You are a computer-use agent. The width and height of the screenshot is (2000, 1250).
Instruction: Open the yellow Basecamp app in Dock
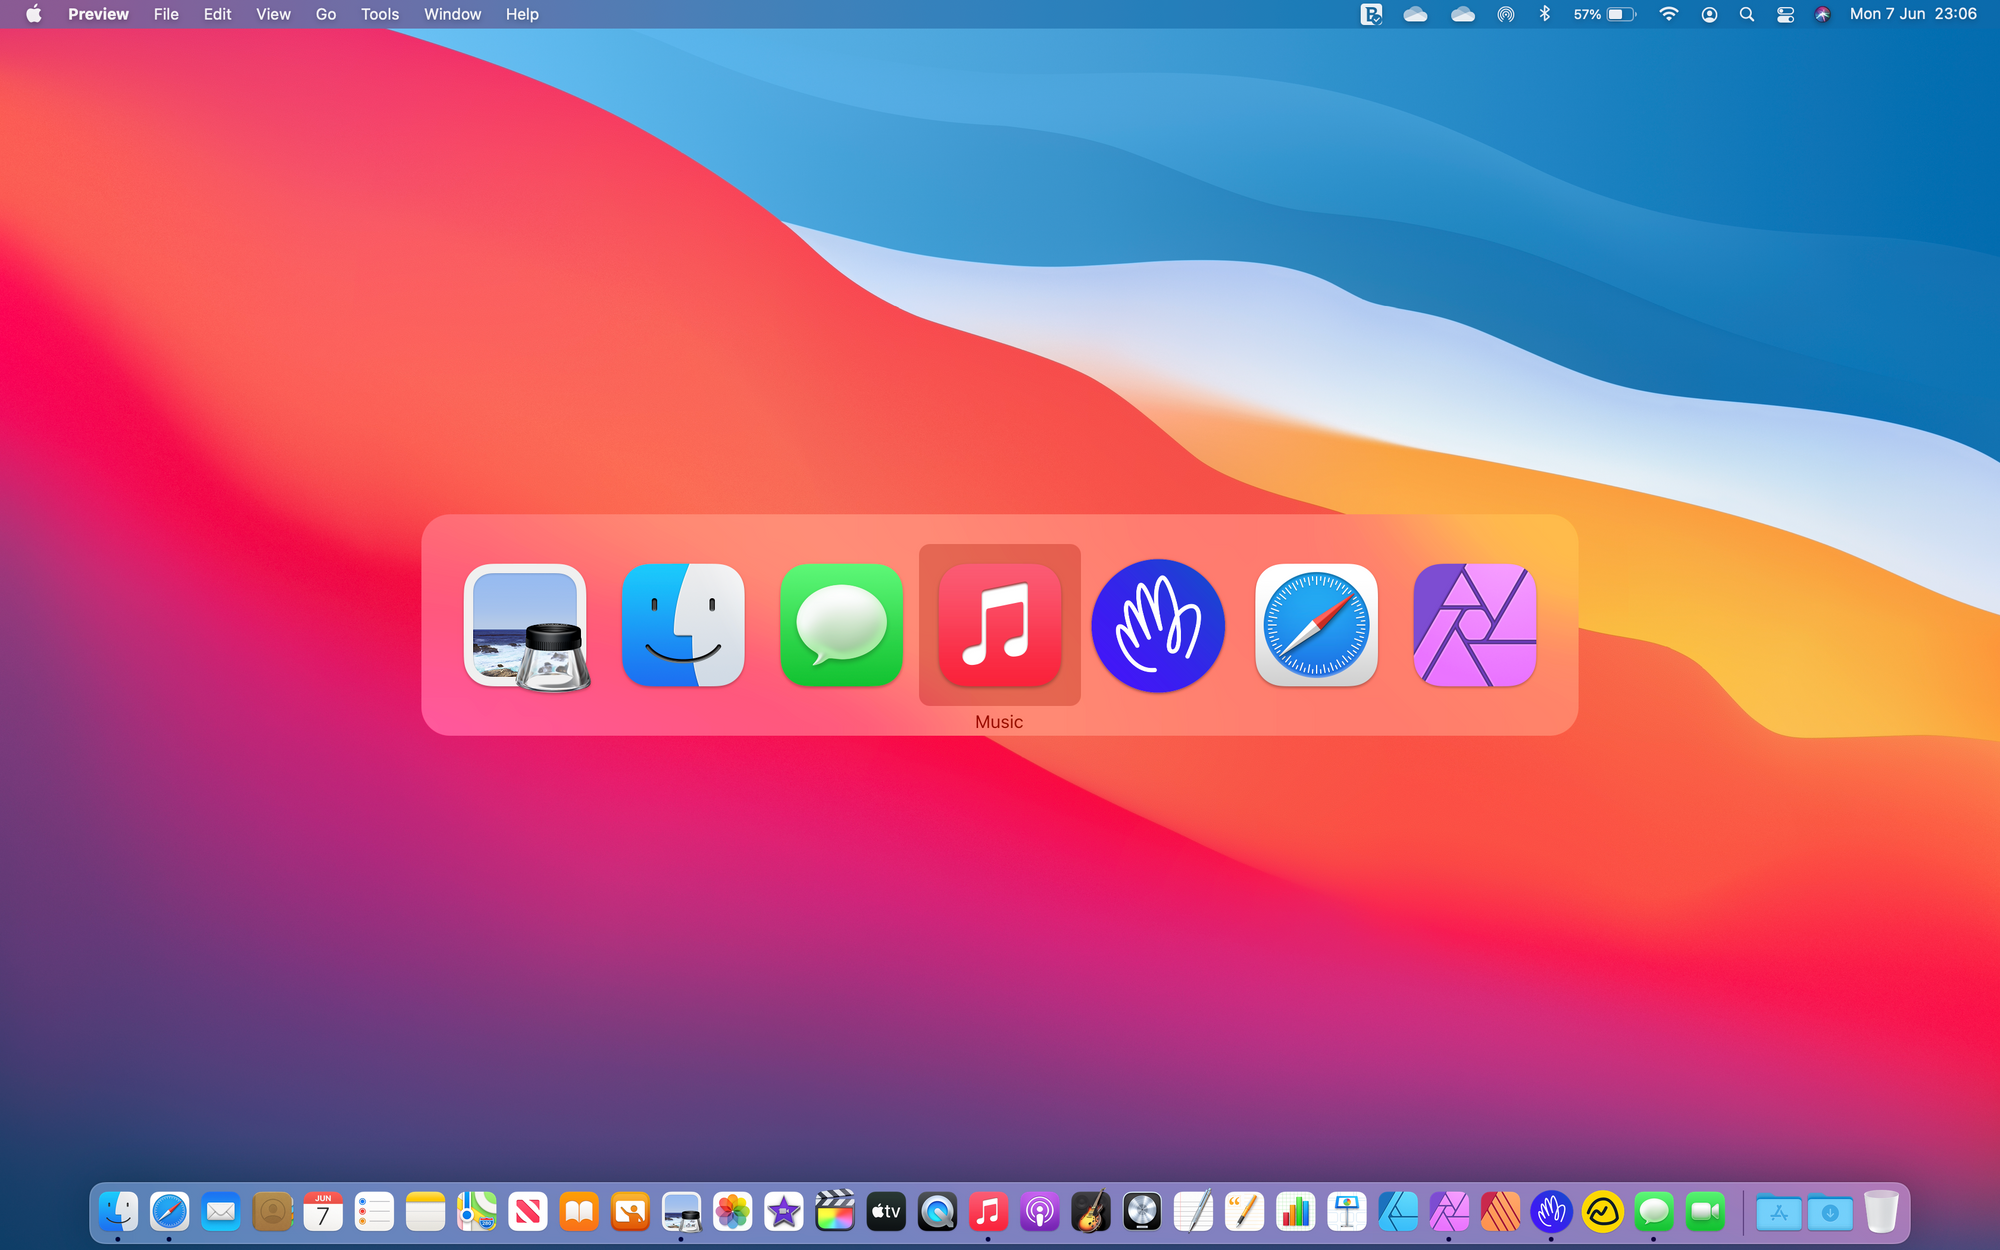coord(1602,1212)
